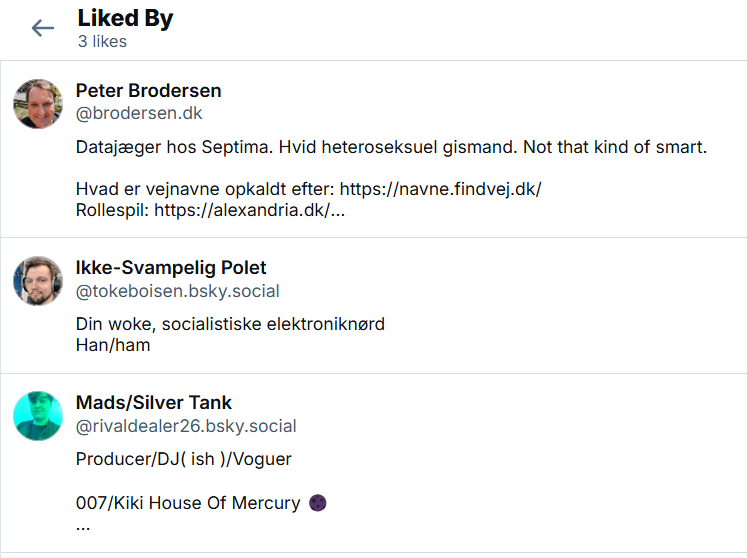Follow the alexandria.dk link in the bio
Screen dimensions: 747x558
(249, 210)
